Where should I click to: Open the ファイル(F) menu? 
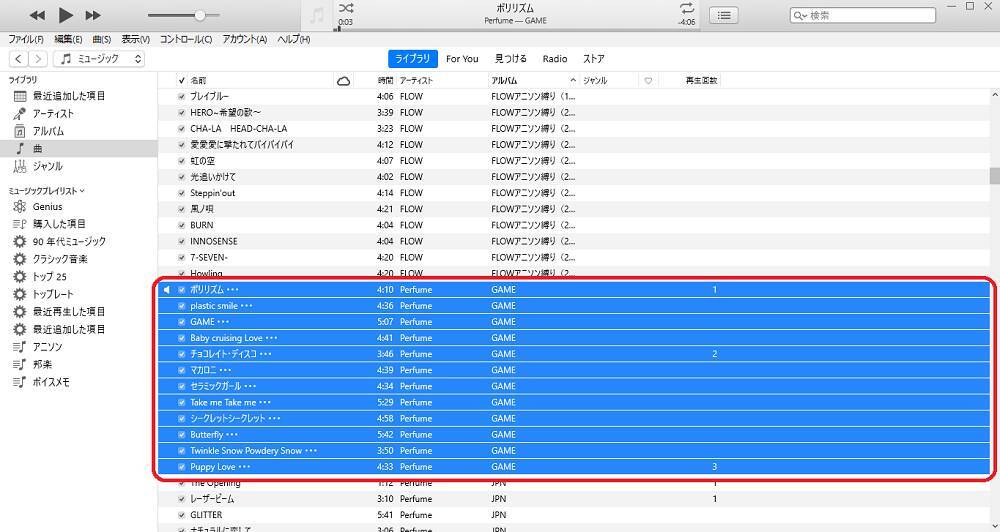[23, 40]
